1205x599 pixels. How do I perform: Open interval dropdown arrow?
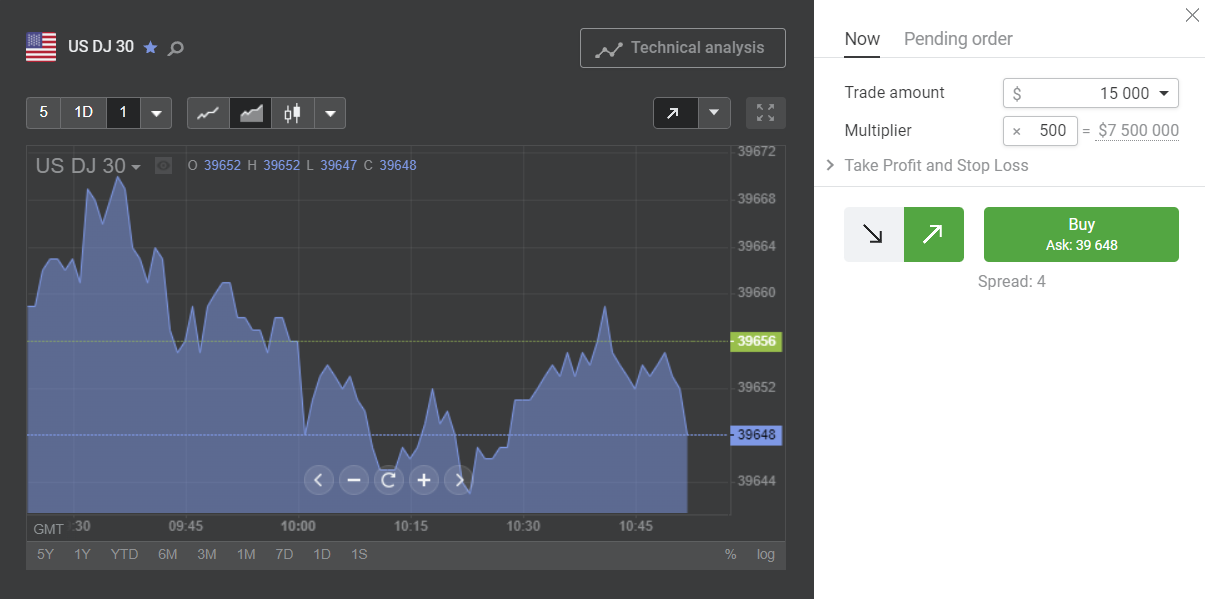pyautogui.click(x=156, y=113)
